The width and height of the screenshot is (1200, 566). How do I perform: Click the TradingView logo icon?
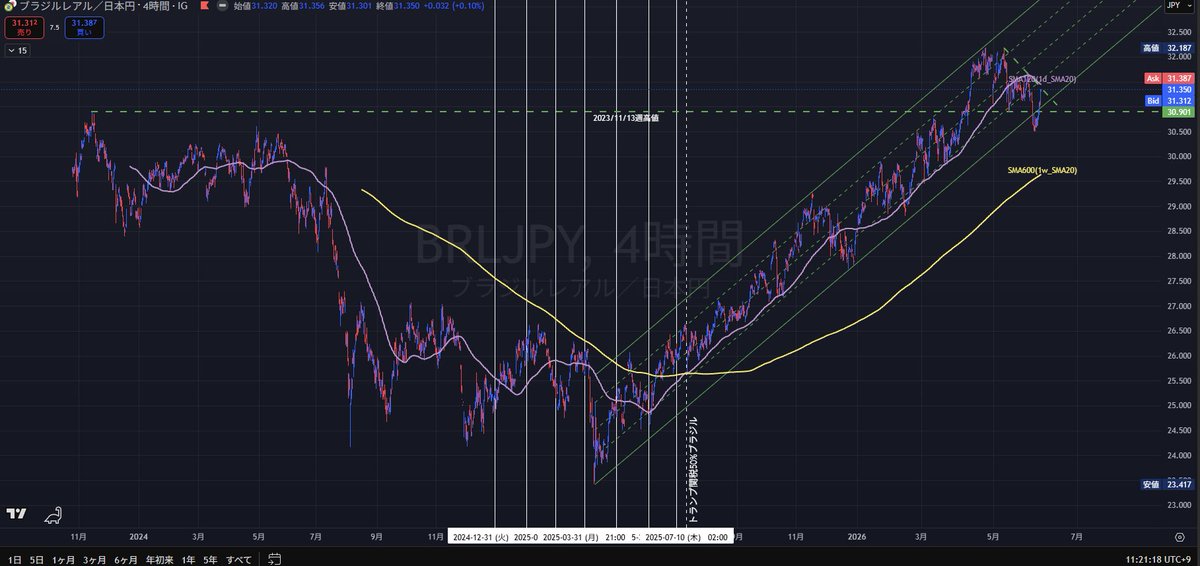tap(16, 514)
